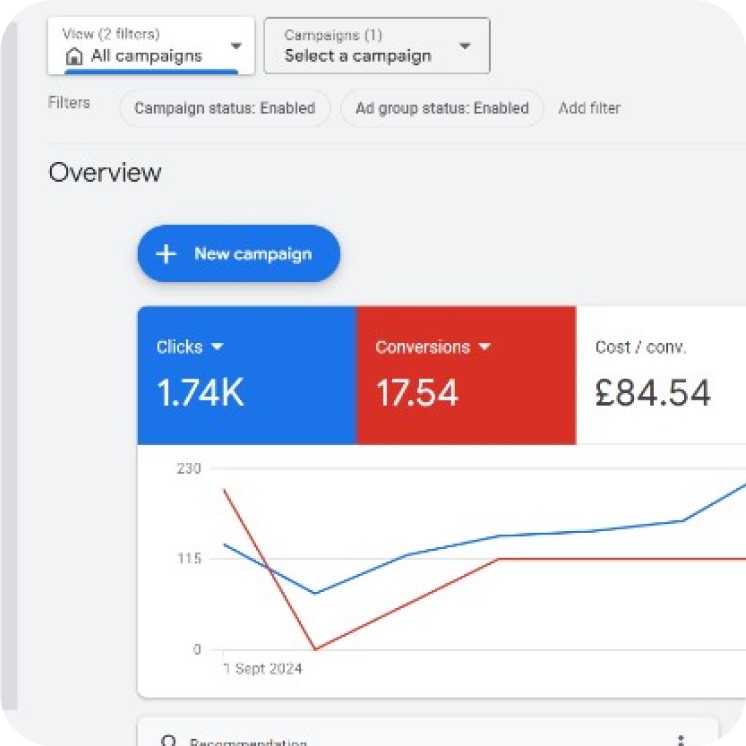The image size is (746, 746).
Task: Click the Overview page heading
Action: (x=105, y=172)
